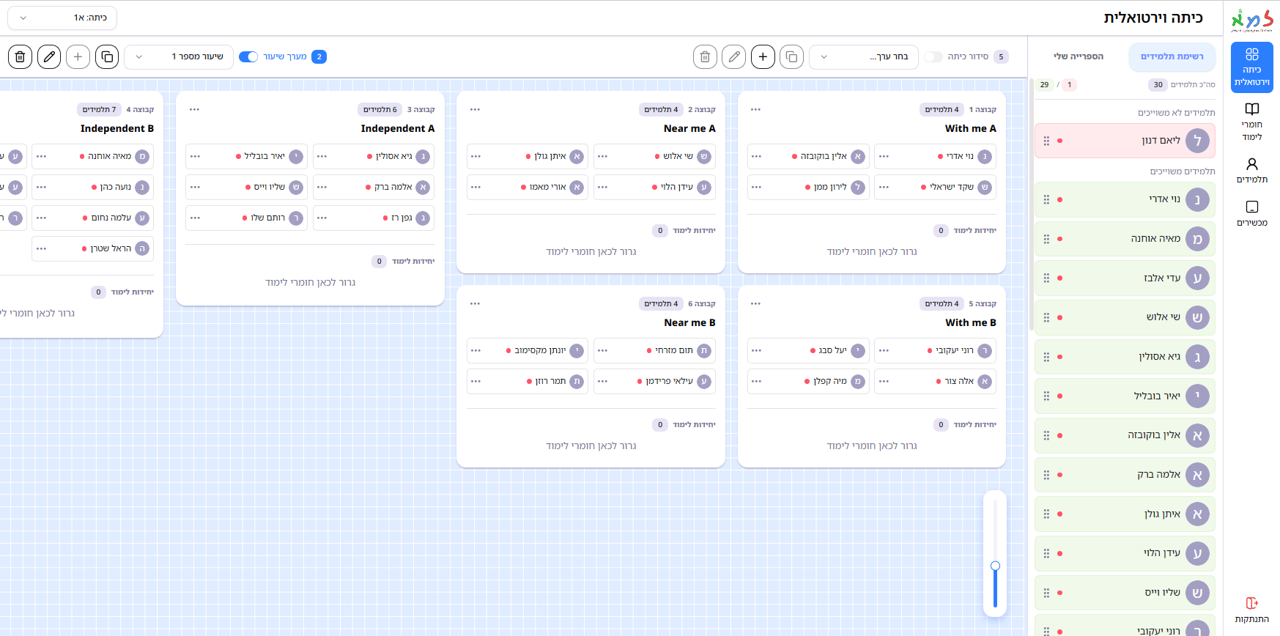Select student נוי אדרי in the students list

coord(1125,200)
